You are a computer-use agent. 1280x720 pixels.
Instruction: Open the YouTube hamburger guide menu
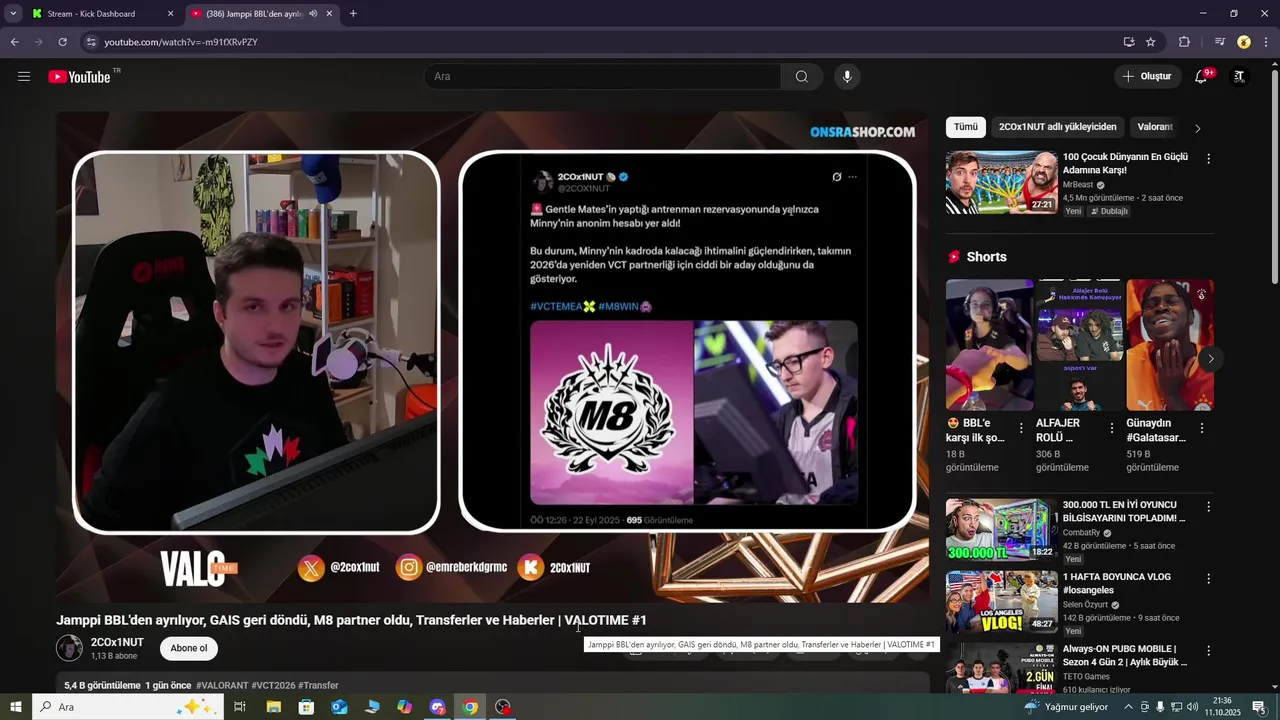click(x=24, y=76)
